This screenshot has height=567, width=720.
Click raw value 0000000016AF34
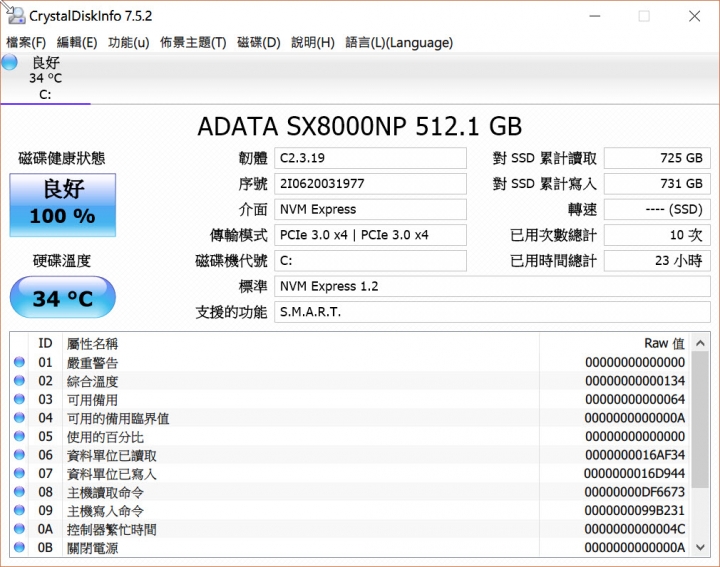click(635, 455)
